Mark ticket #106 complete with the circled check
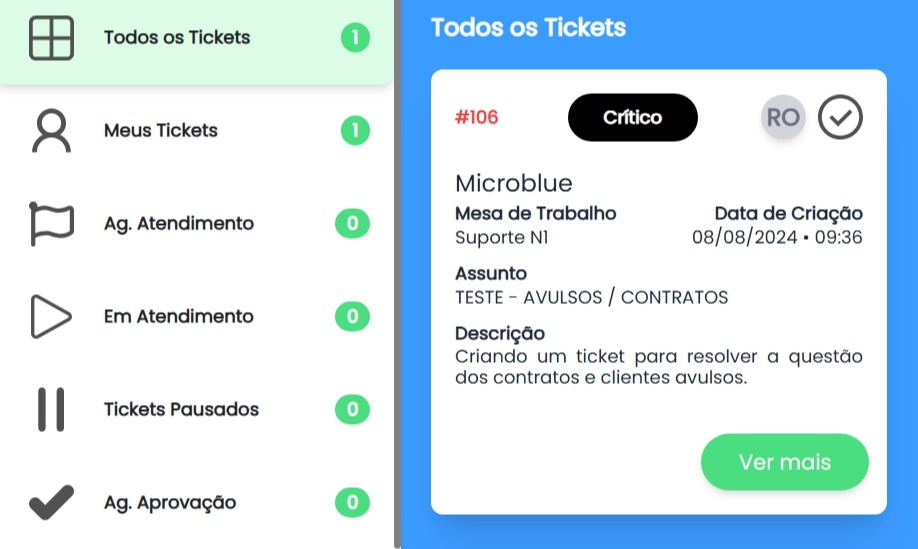 (x=840, y=118)
